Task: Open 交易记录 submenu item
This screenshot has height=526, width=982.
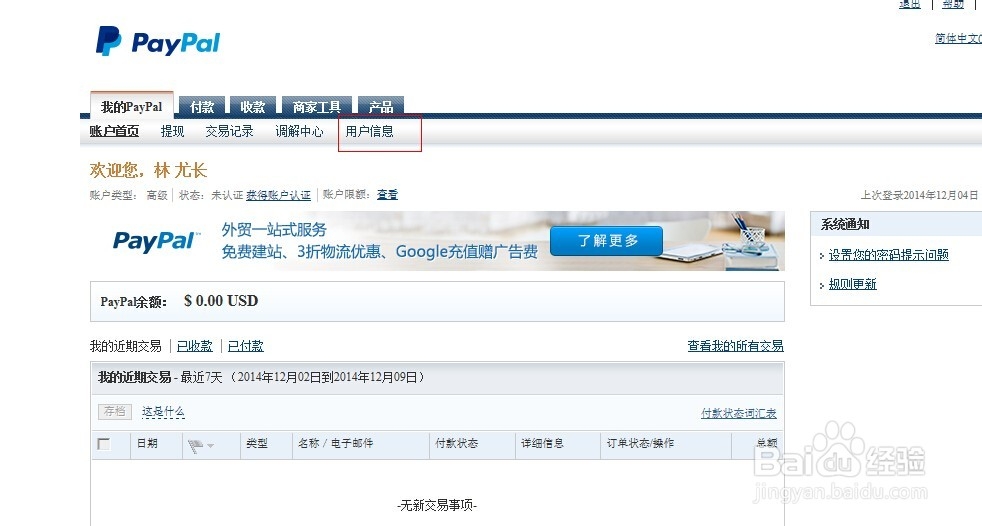Action: (x=229, y=132)
